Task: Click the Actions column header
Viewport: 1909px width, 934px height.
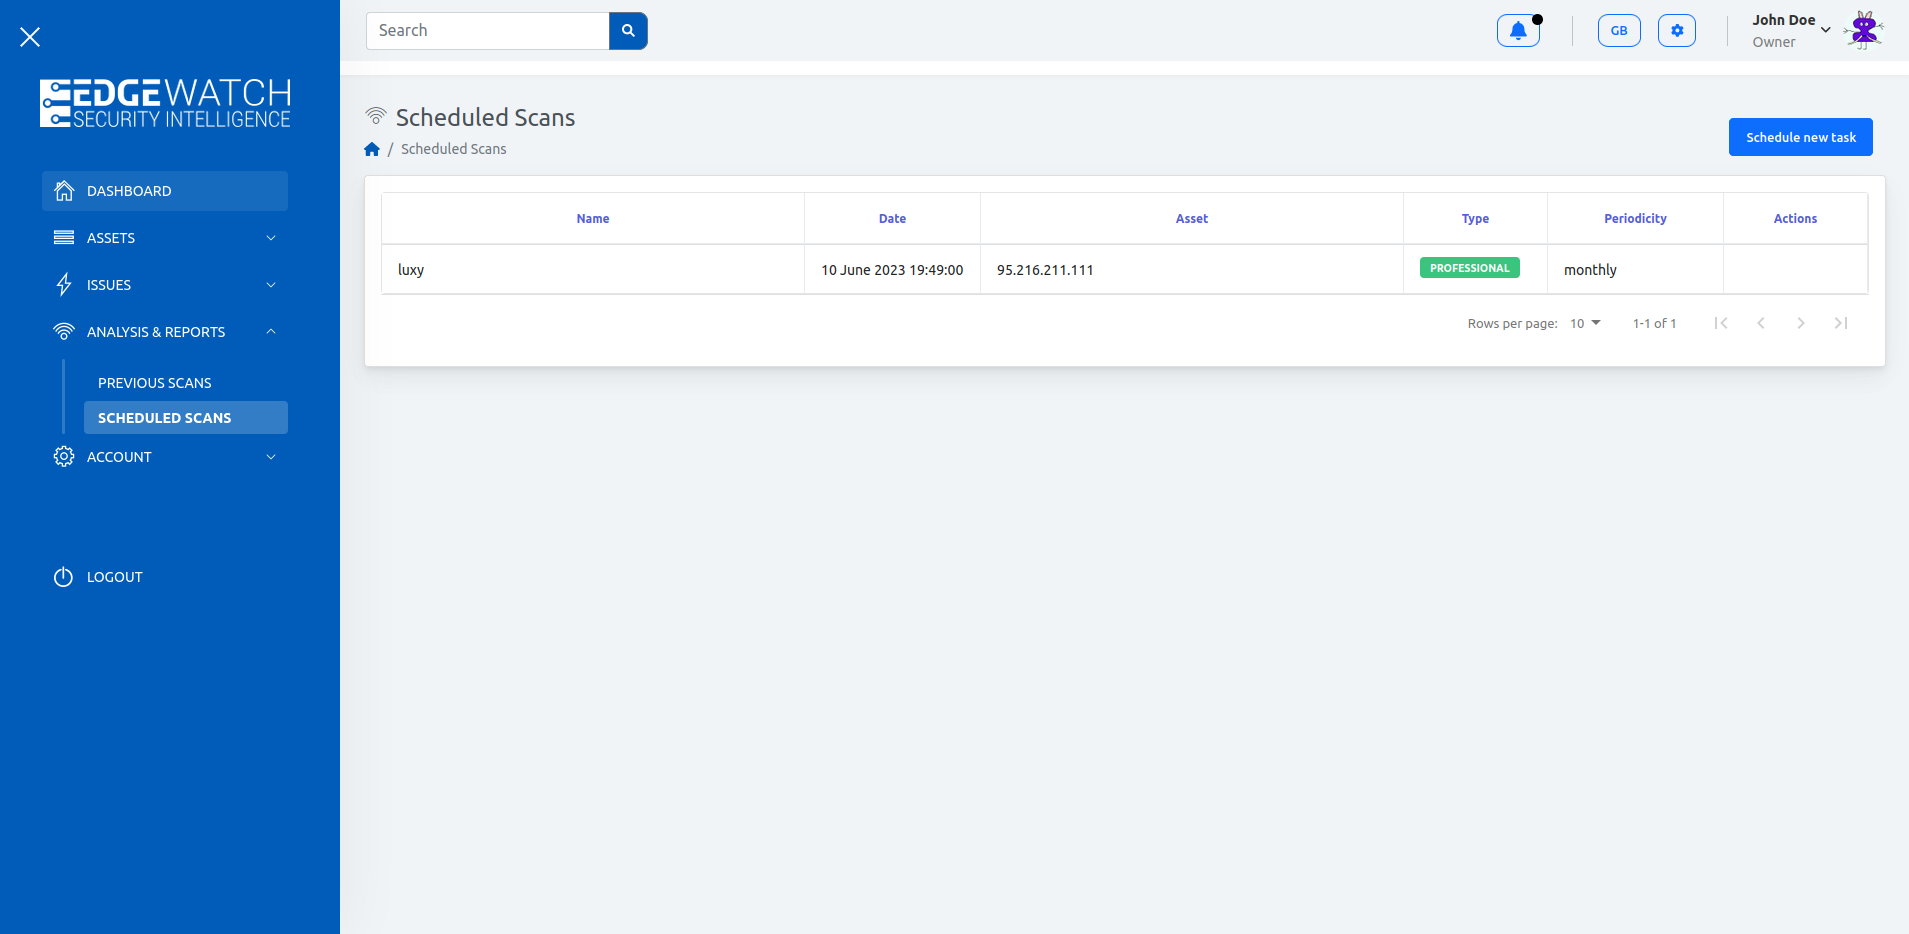Action: click(1795, 219)
